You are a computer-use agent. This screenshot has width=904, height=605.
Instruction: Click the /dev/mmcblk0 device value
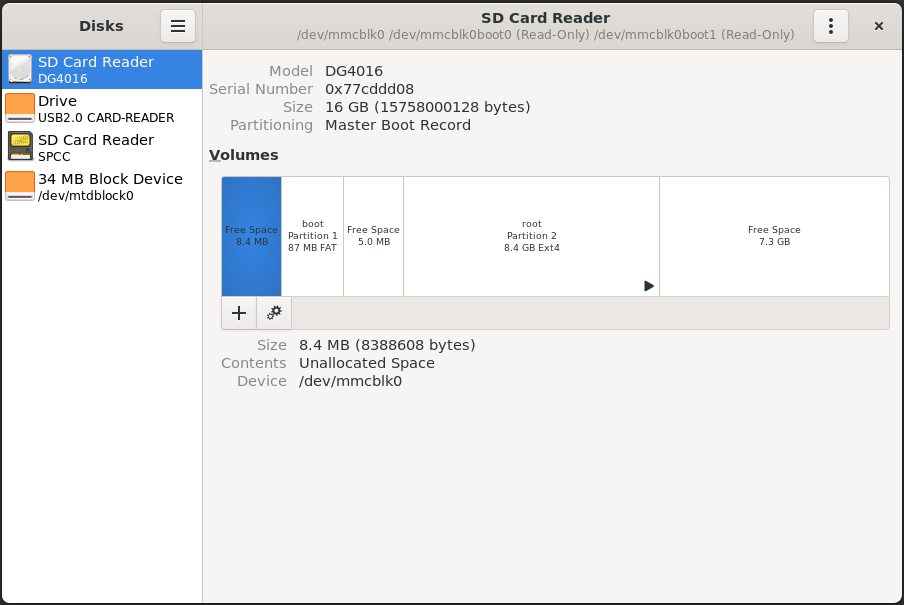pos(351,381)
